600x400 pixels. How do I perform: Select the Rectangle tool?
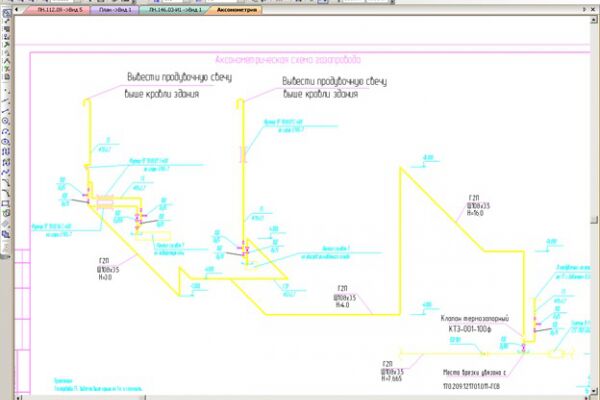point(5,203)
